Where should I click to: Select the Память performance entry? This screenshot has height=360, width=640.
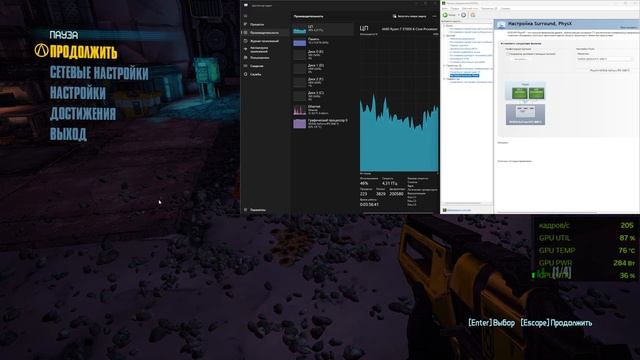click(323, 41)
